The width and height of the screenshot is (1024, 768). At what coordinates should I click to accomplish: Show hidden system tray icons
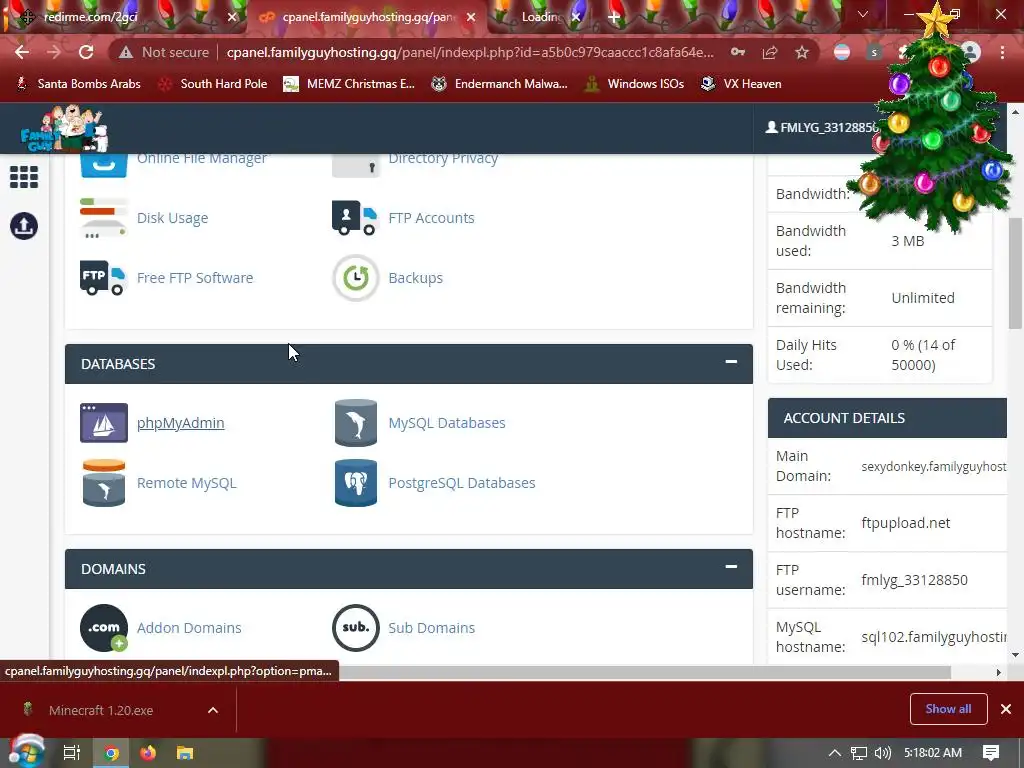(x=835, y=753)
